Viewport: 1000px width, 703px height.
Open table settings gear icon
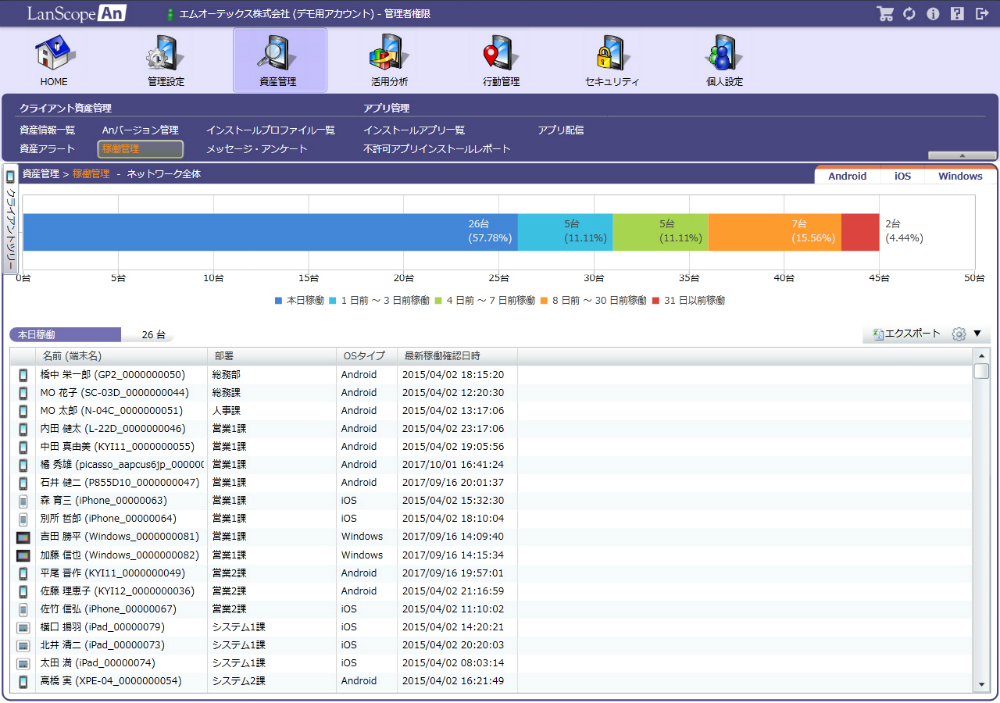point(959,334)
